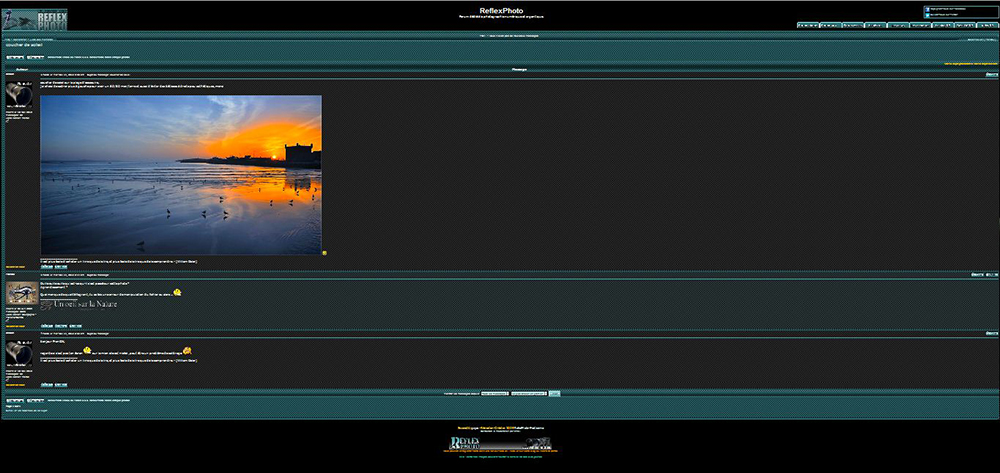Image resolution: width=1000 pixels, height=473 pixels.
Task: Open the sunset beach photo
Action: coord(181,175)
